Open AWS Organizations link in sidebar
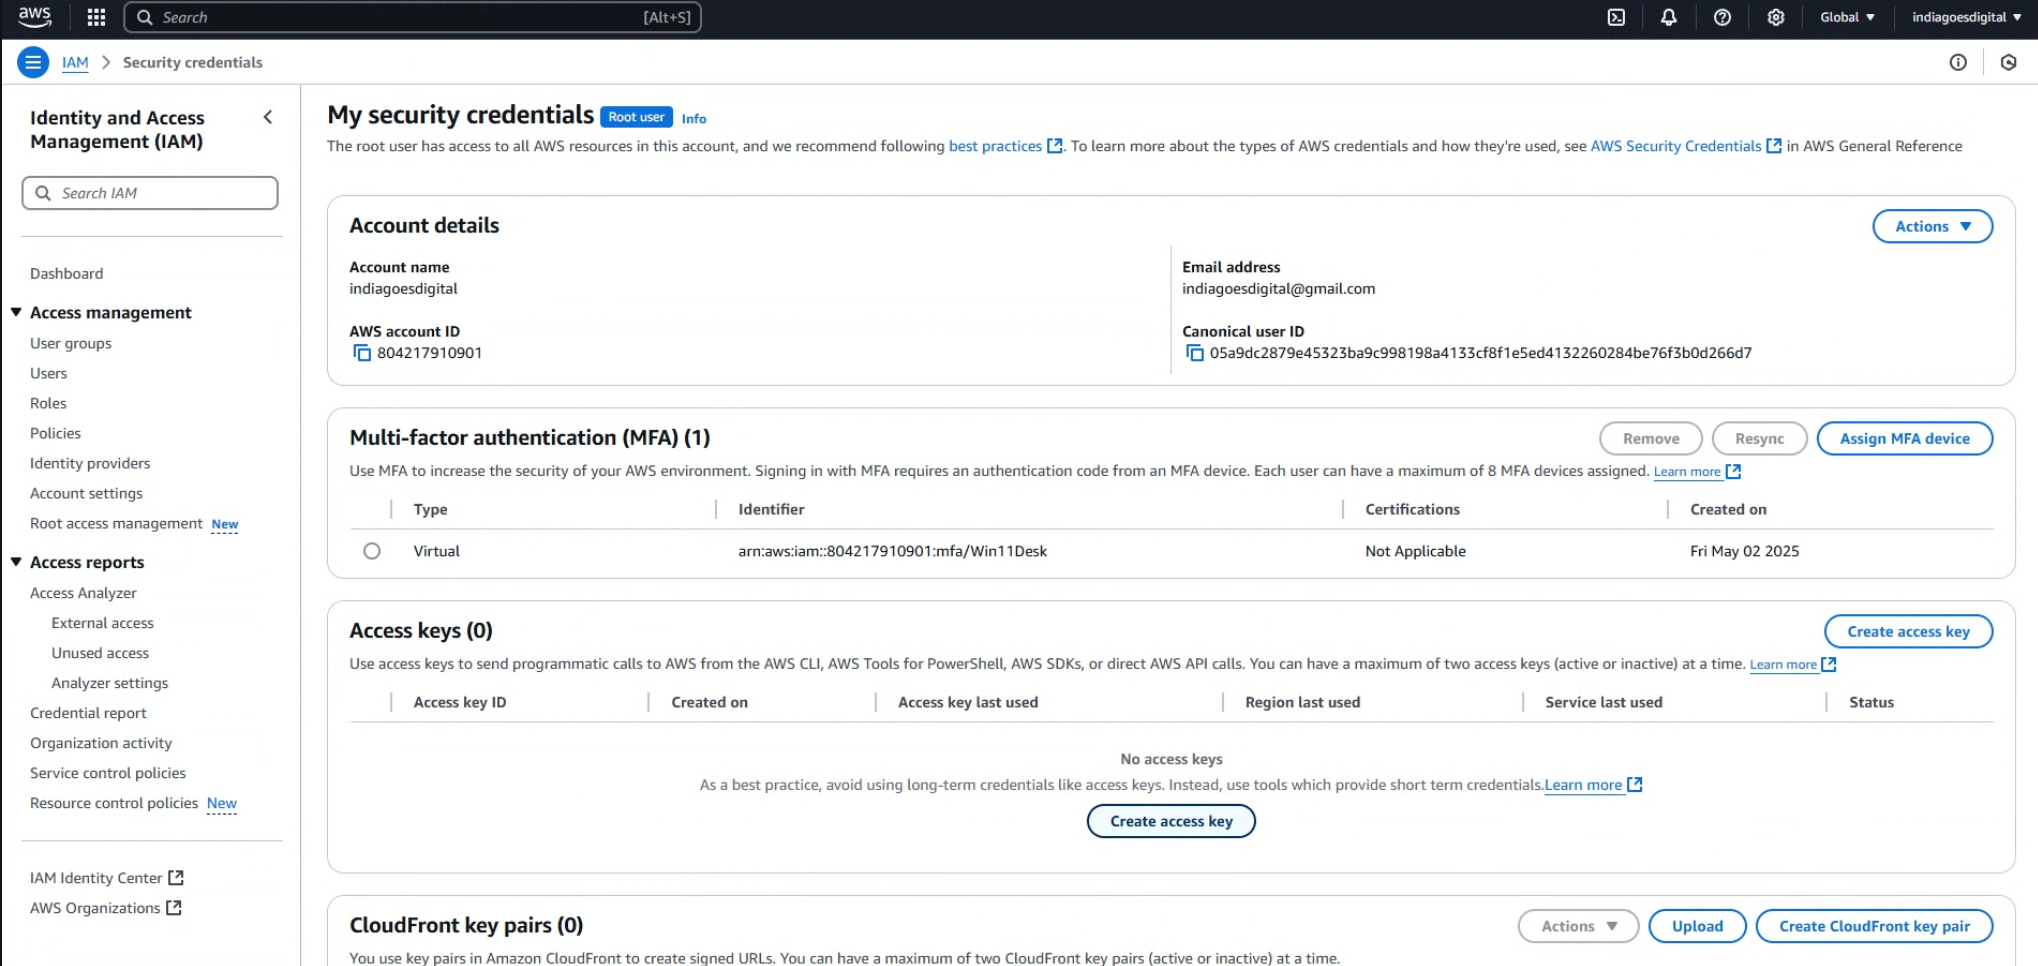 click(95, 908)
